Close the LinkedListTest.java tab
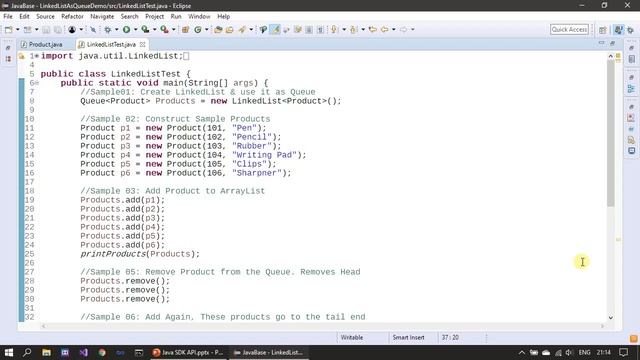Viewport: 640px width, 360px height. 142,44
